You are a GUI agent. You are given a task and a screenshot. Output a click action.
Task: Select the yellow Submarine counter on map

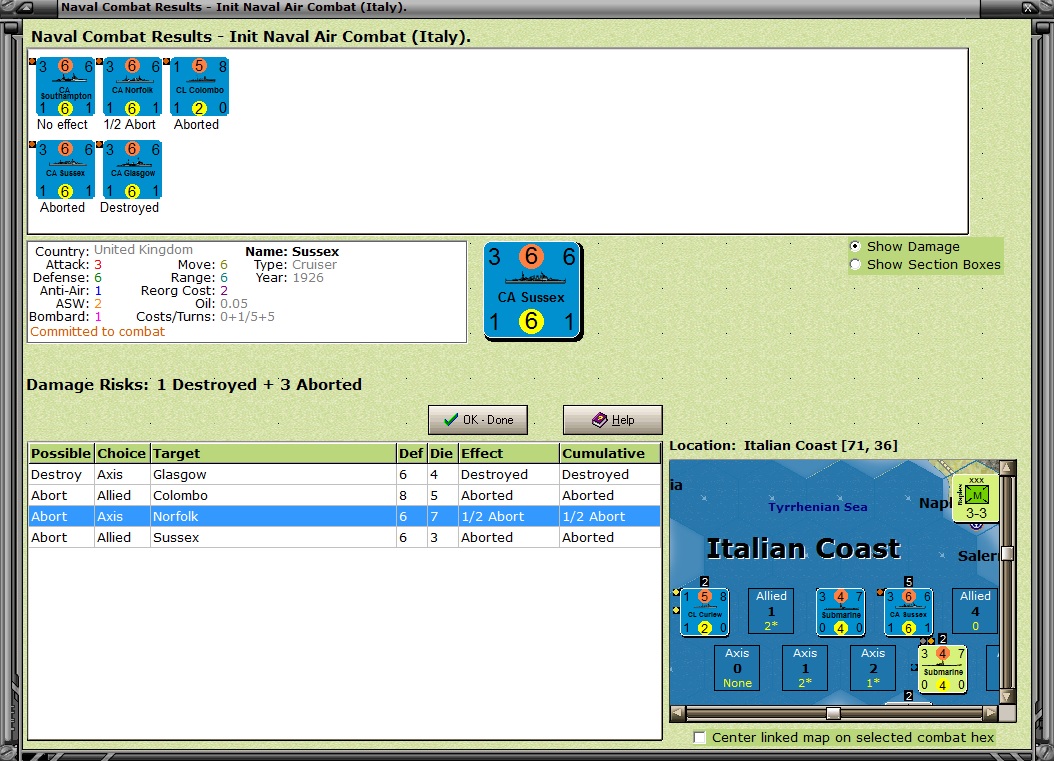[943, 670]
